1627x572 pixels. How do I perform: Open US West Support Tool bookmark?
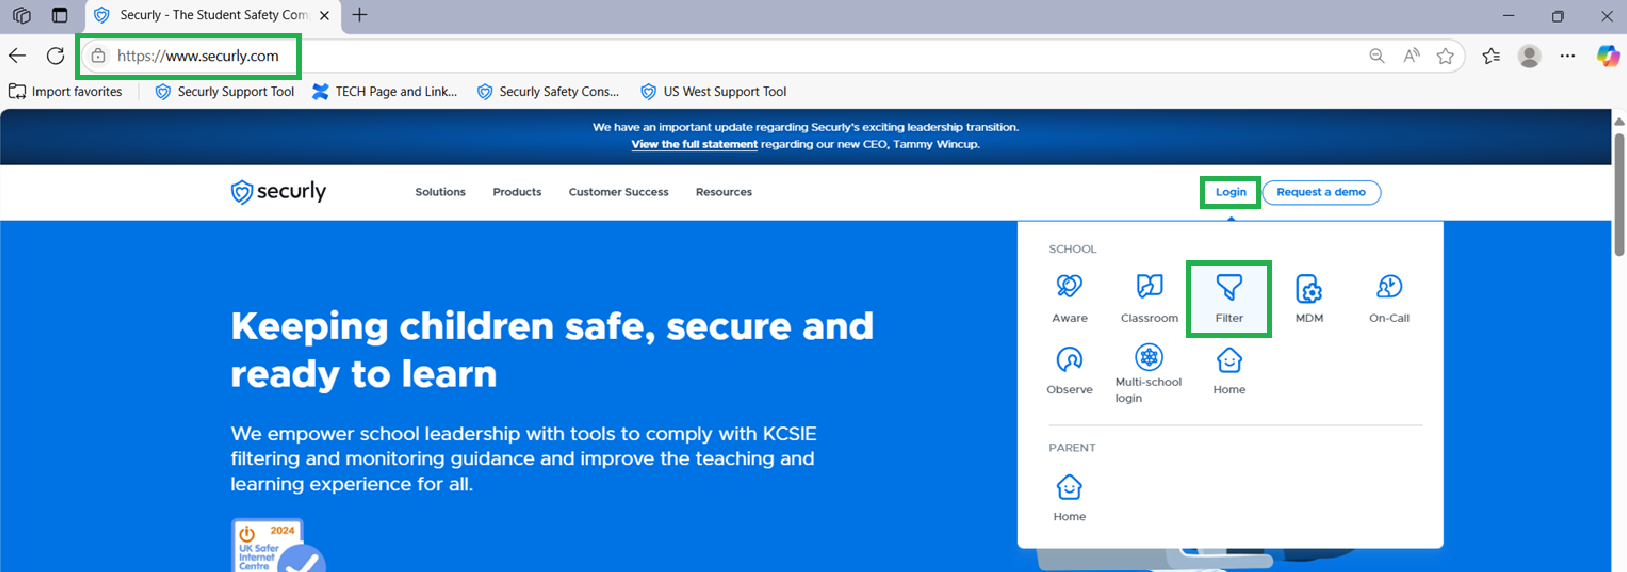point(714,91)
